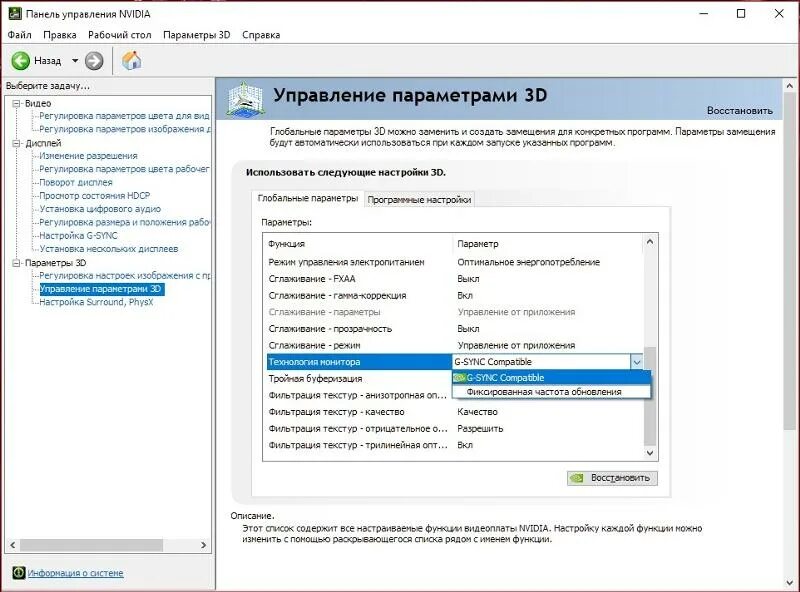This screenshot has height=592, width=800.
Task: Open the Правка menu
Action: (60, 35)
